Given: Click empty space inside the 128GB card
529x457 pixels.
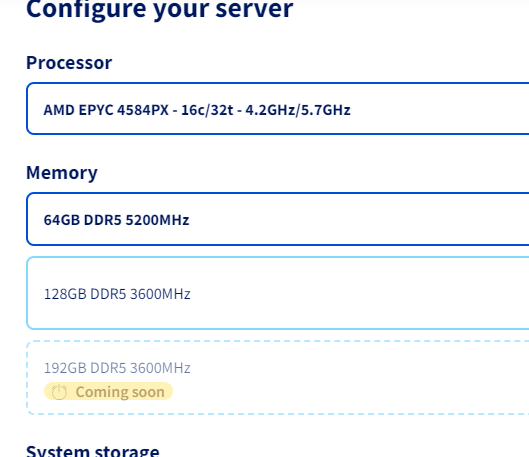Looking at the screenshot, I should tap(371, 293).
